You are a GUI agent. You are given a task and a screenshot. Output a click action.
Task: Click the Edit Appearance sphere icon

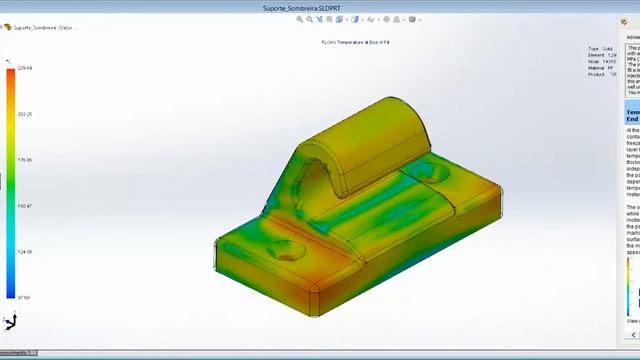coord(387,19)
